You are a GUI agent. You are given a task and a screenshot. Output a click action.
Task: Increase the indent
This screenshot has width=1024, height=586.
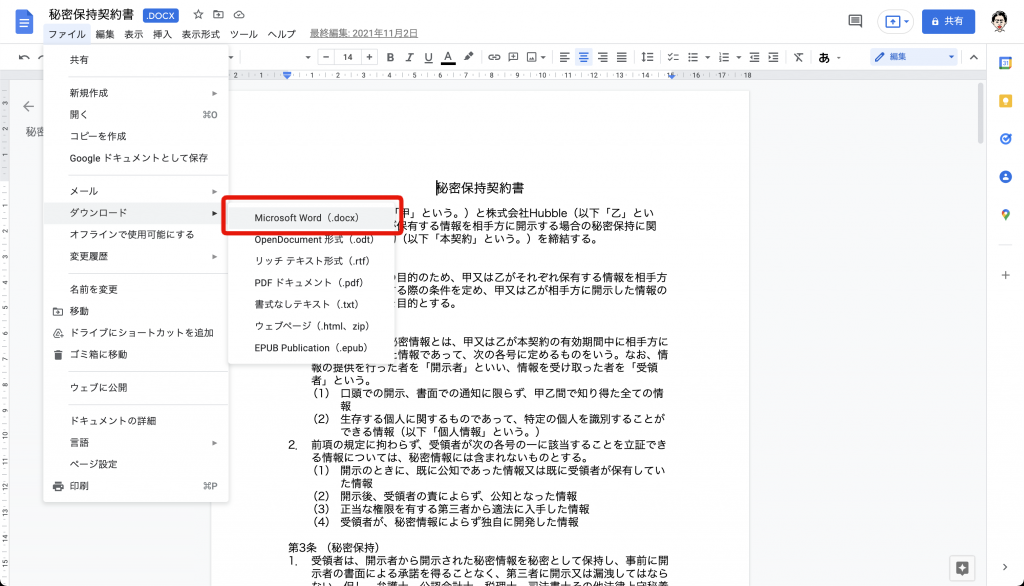[773, 57]
